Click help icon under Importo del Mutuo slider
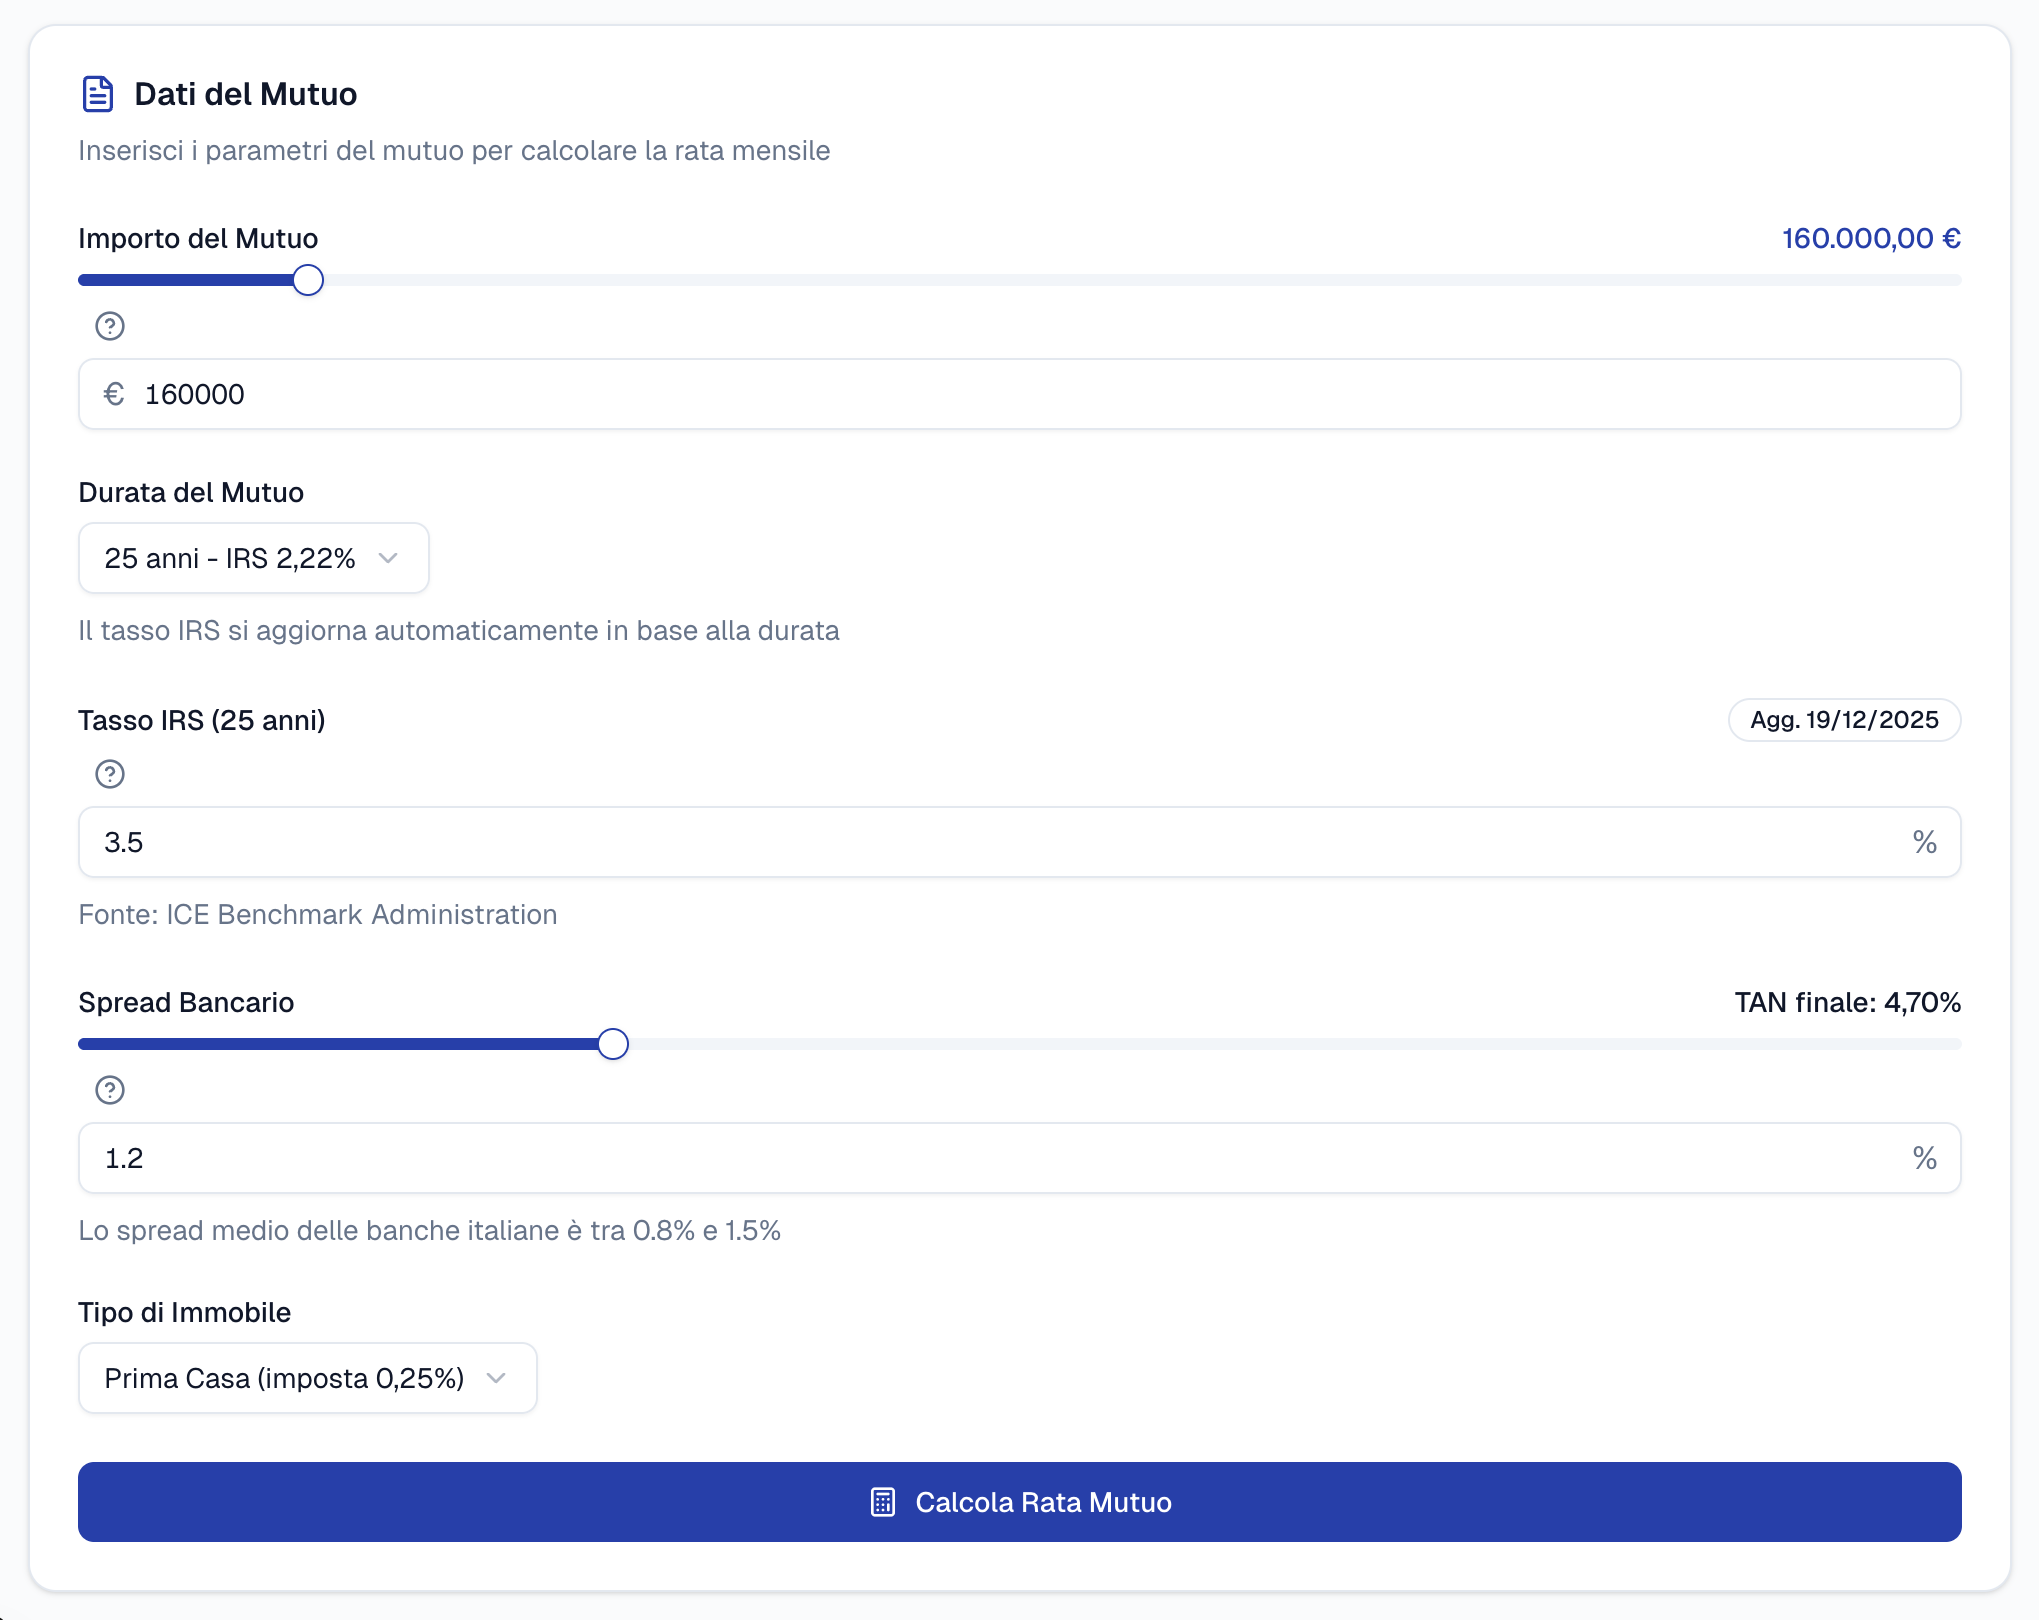Viewport: 2039px width, 1620px height. point(110,326)
